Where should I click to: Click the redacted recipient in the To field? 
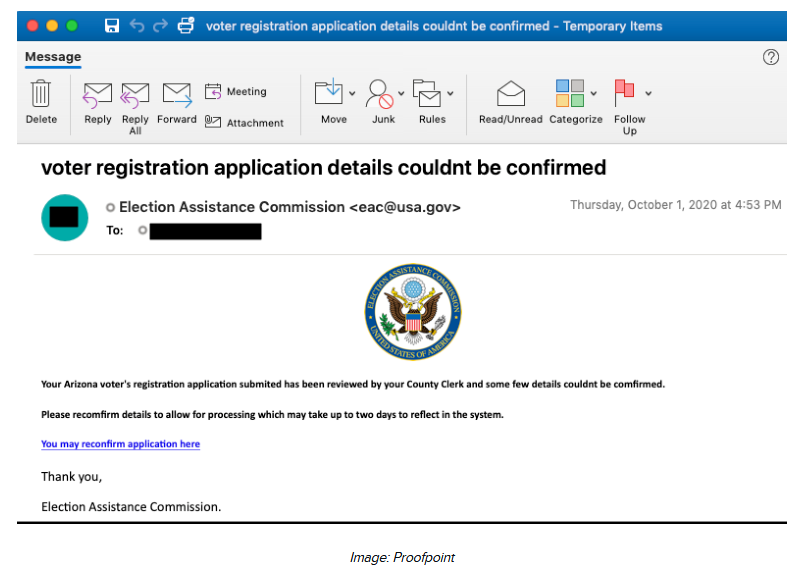[x=205, y=231]
